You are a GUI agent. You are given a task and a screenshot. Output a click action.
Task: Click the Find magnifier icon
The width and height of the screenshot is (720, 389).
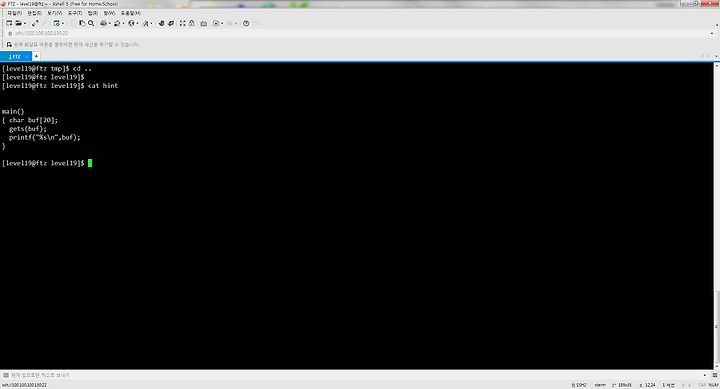pyautogui.click(x=91, y=23)
